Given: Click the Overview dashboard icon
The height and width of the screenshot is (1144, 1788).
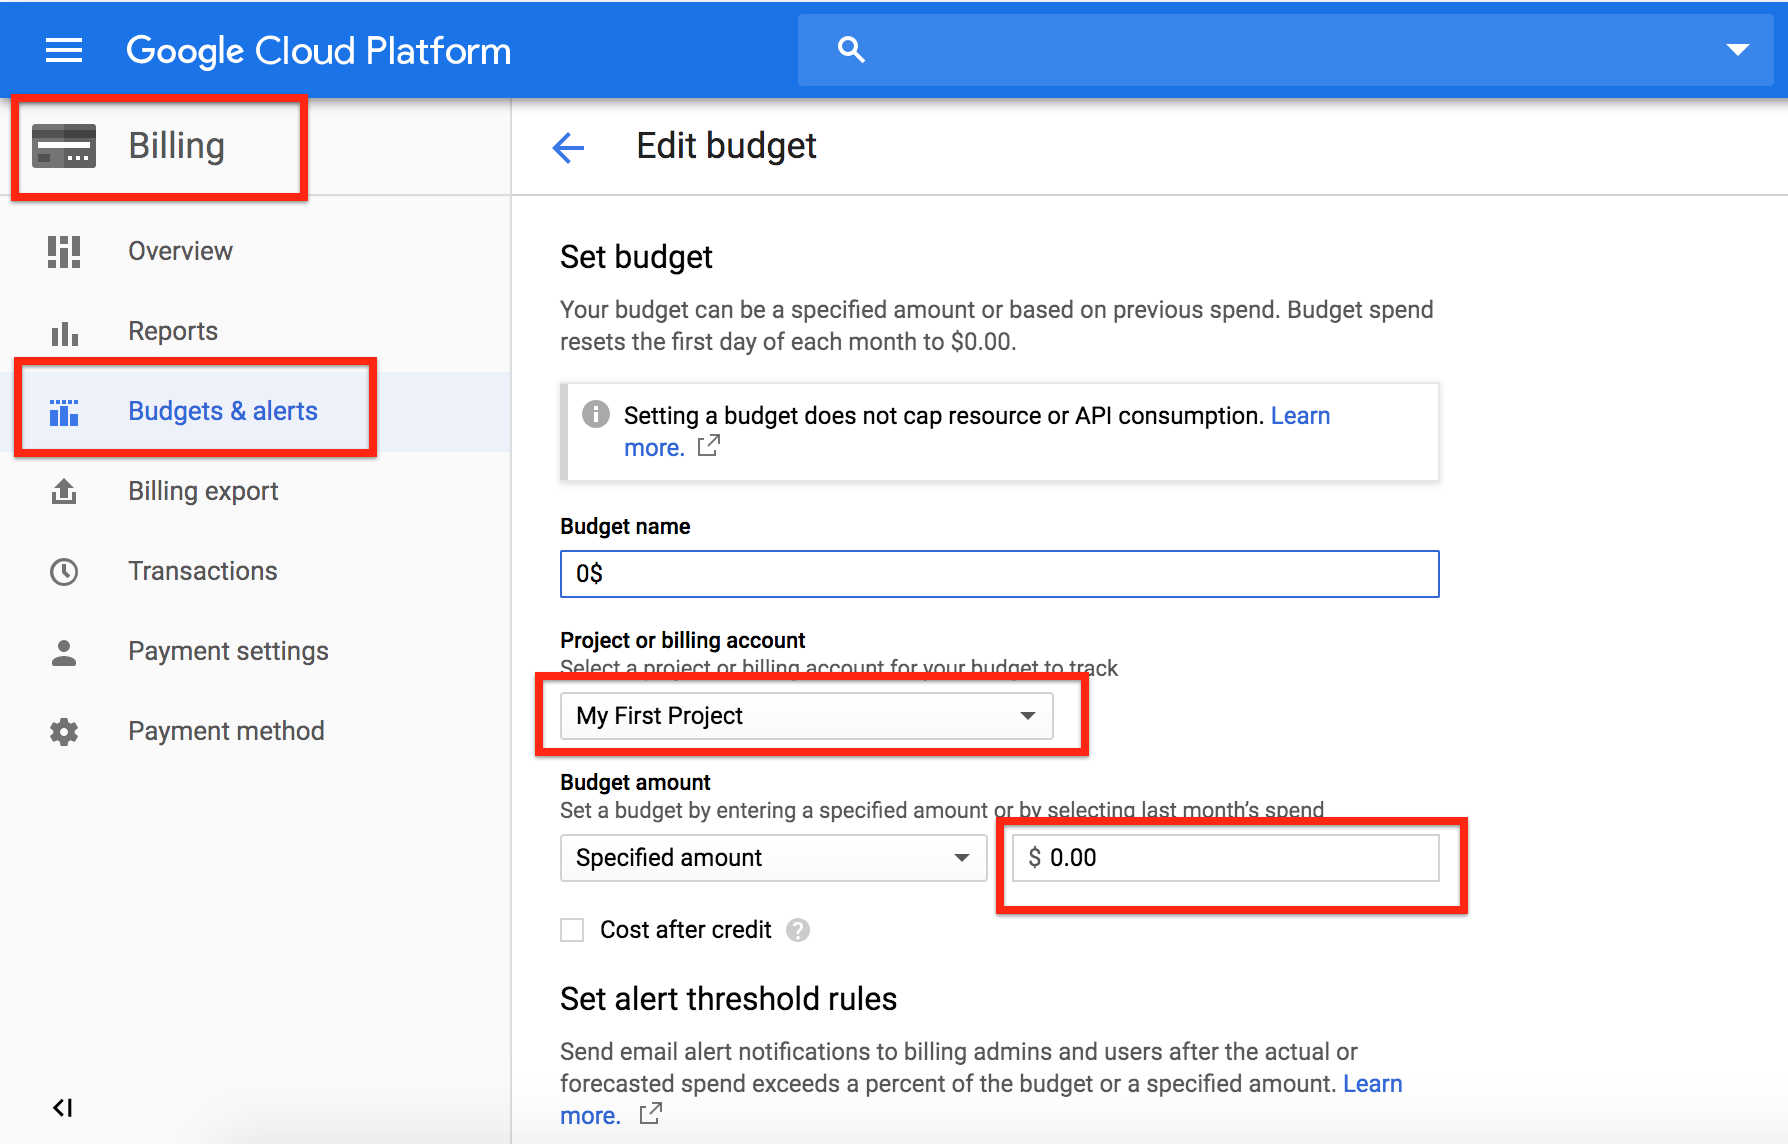Looking at the screenshot, I should click(64, 251).
